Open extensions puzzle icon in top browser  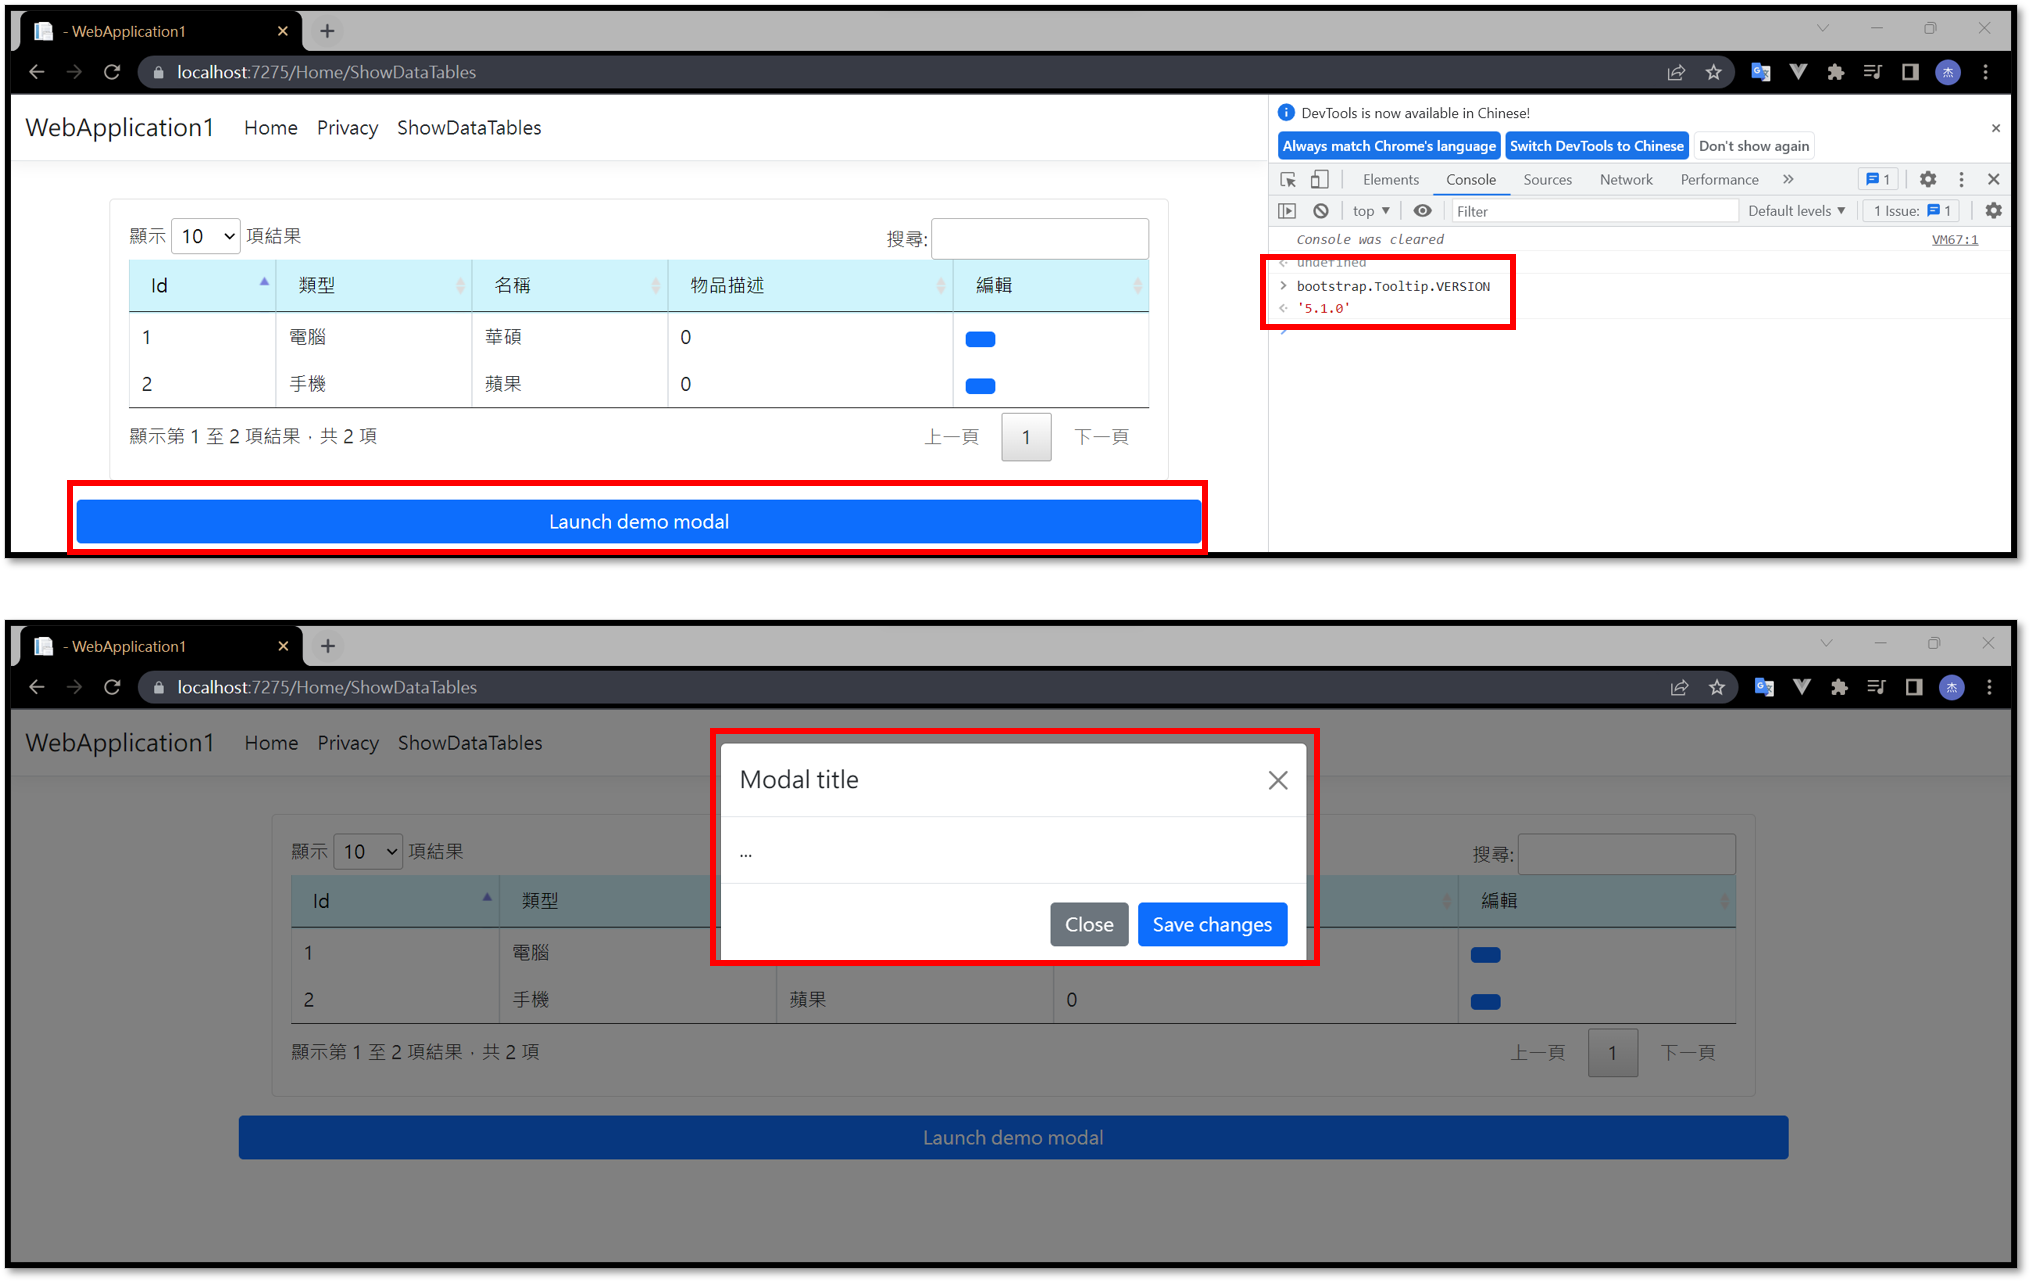point(1836,72)
